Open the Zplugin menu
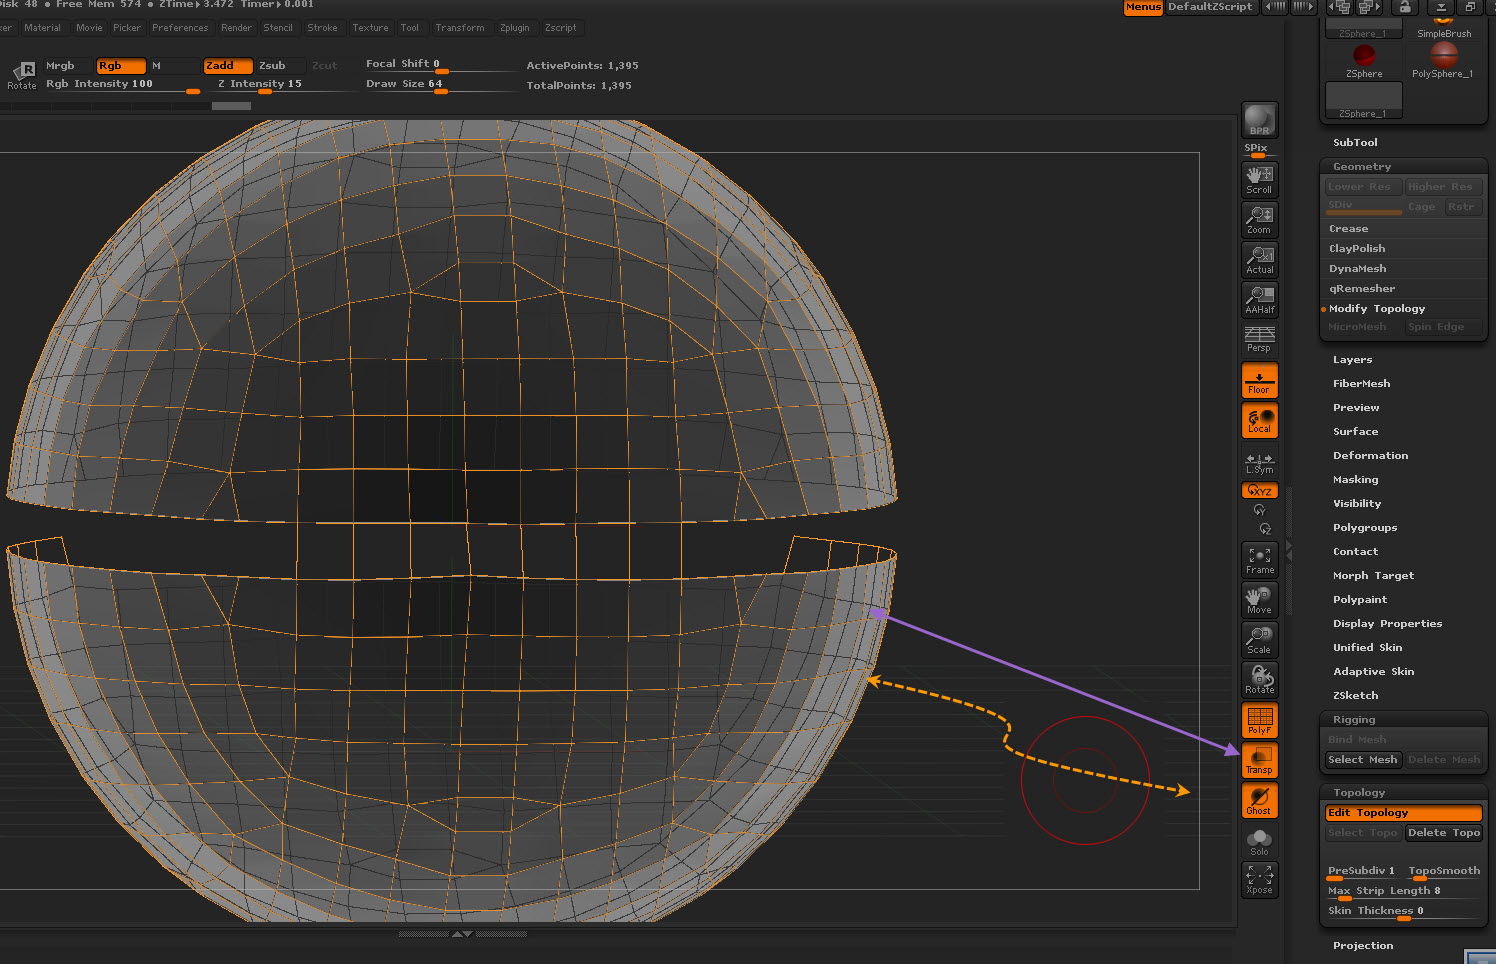The image size is (1496, 964). point(514,28)
